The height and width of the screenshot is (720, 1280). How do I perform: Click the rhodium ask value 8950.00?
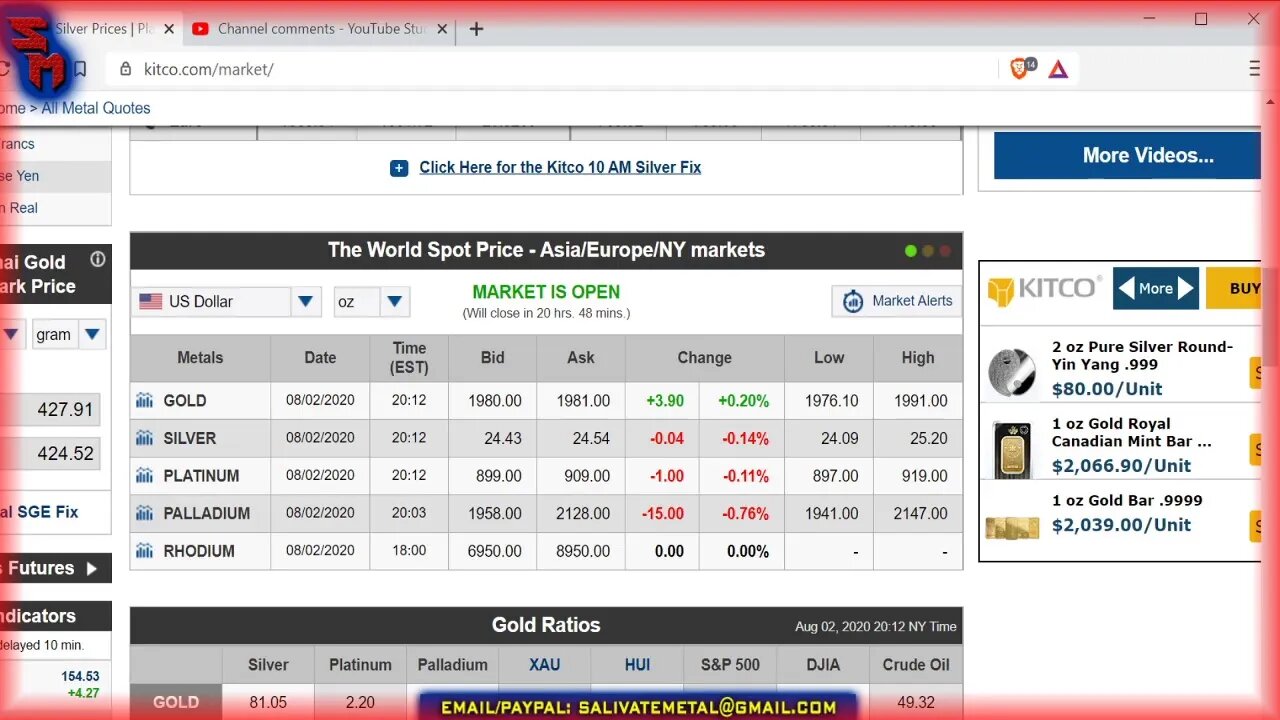tap(583, 551)
